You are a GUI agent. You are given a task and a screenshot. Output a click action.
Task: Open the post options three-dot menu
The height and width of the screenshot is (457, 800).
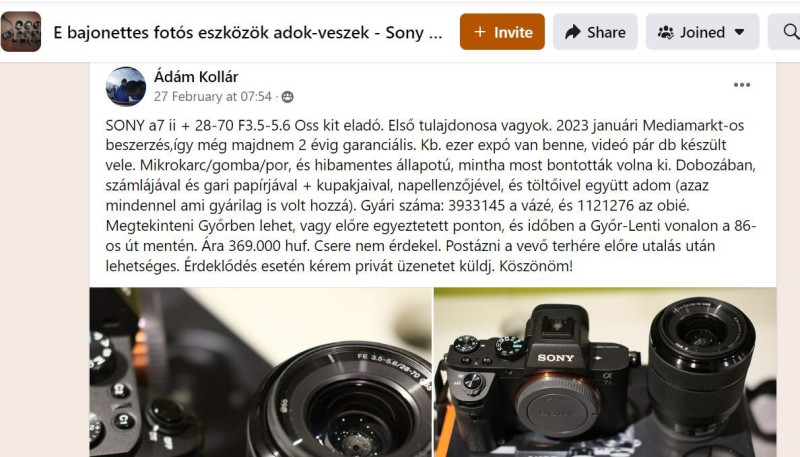[x=741, y=85]
